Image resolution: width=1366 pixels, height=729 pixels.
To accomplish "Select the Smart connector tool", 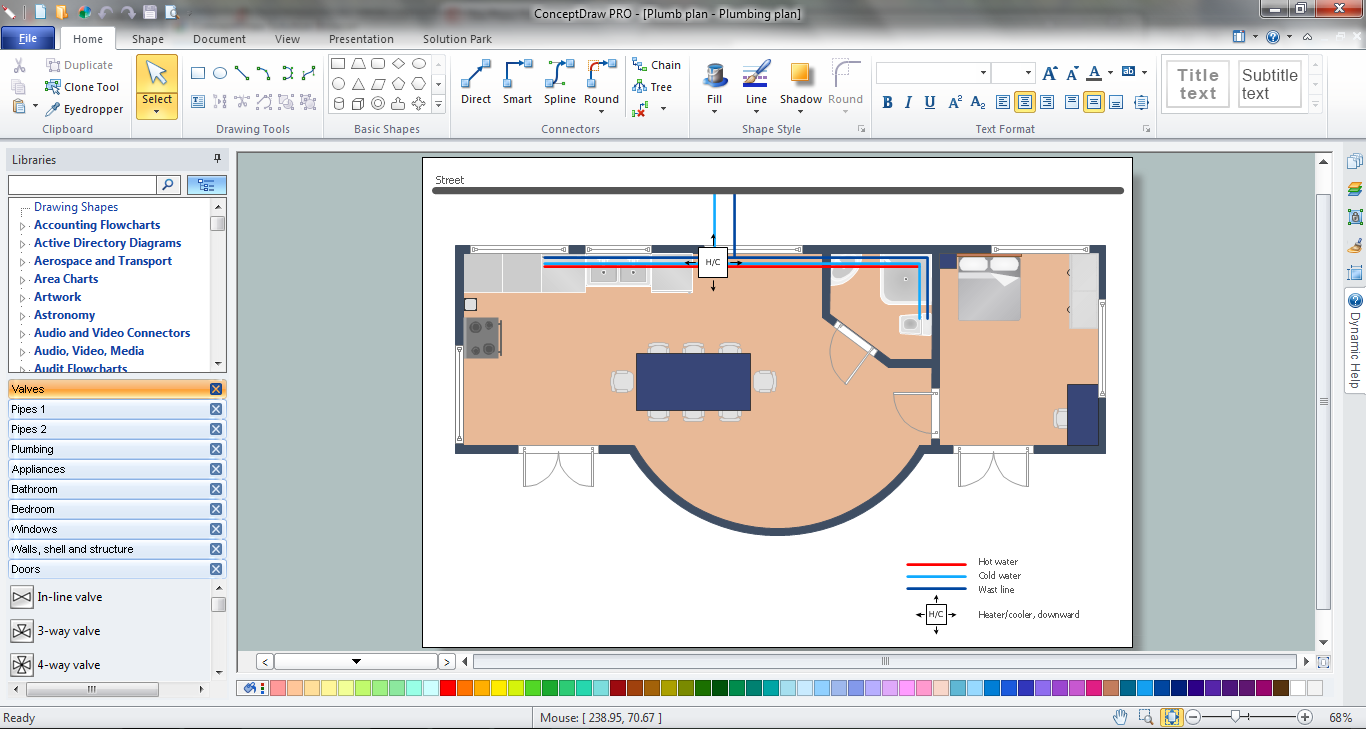I will point(517,81).
